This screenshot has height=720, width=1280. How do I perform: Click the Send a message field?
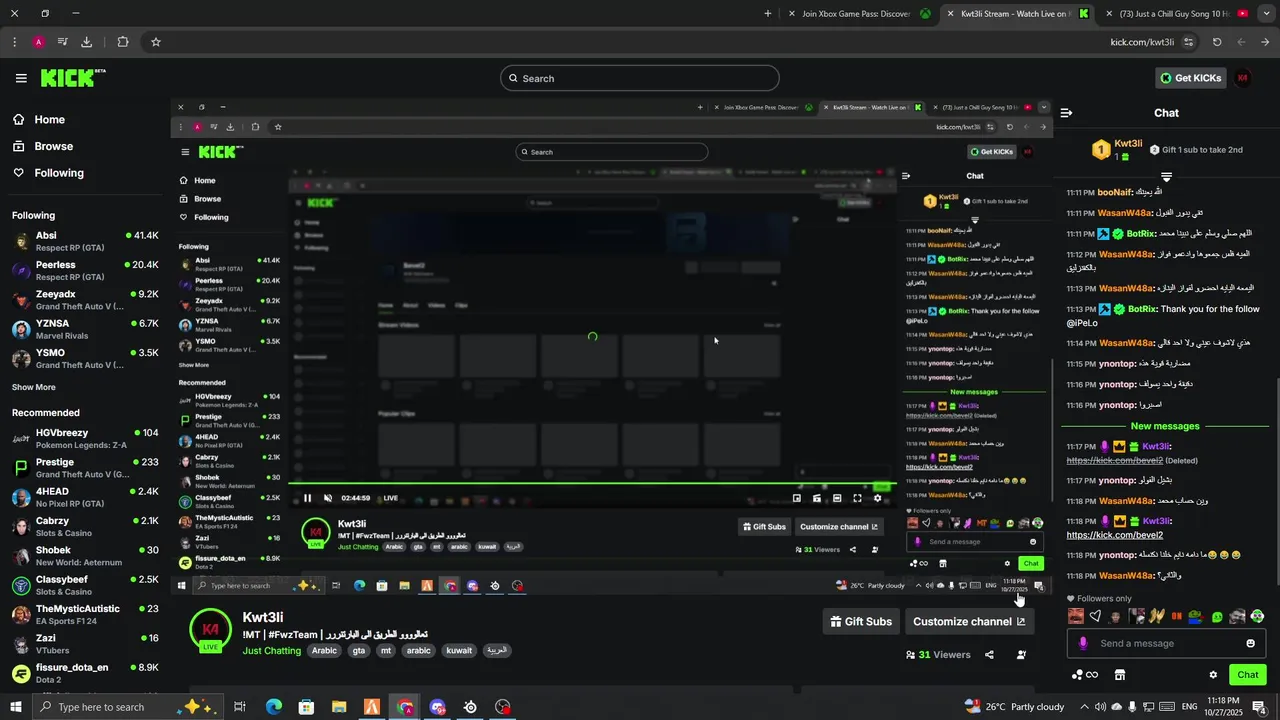click(1165, 643)
